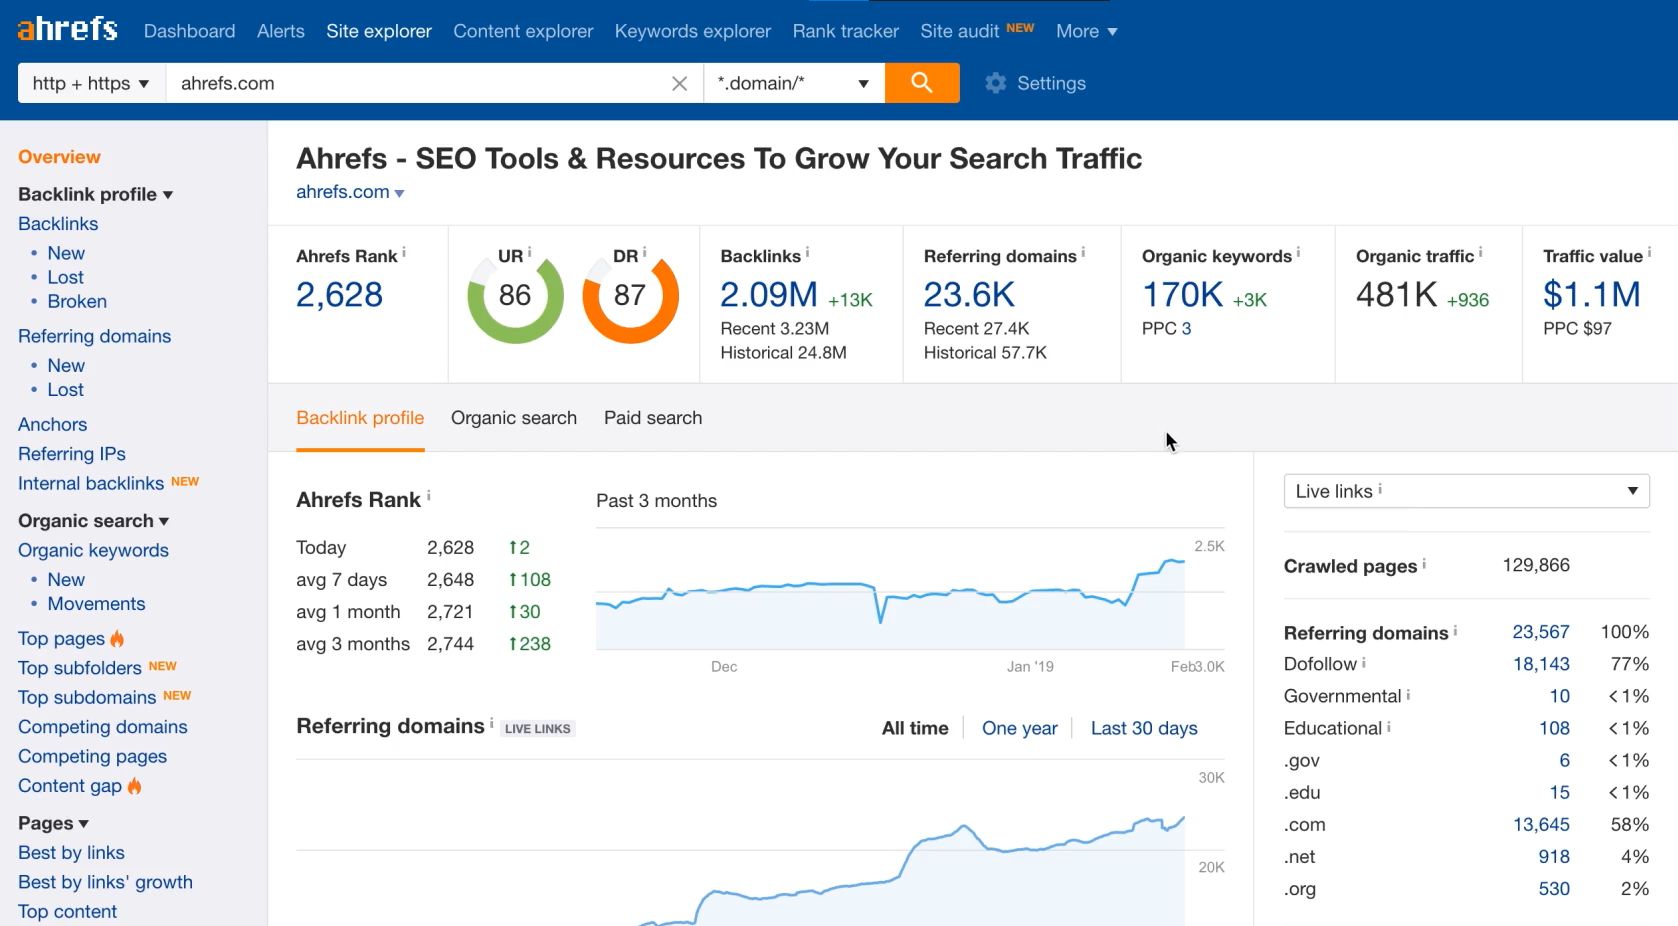Click the info icon next to DR
The height and width of the screenshot is (926, 1678).
[644, 252]
